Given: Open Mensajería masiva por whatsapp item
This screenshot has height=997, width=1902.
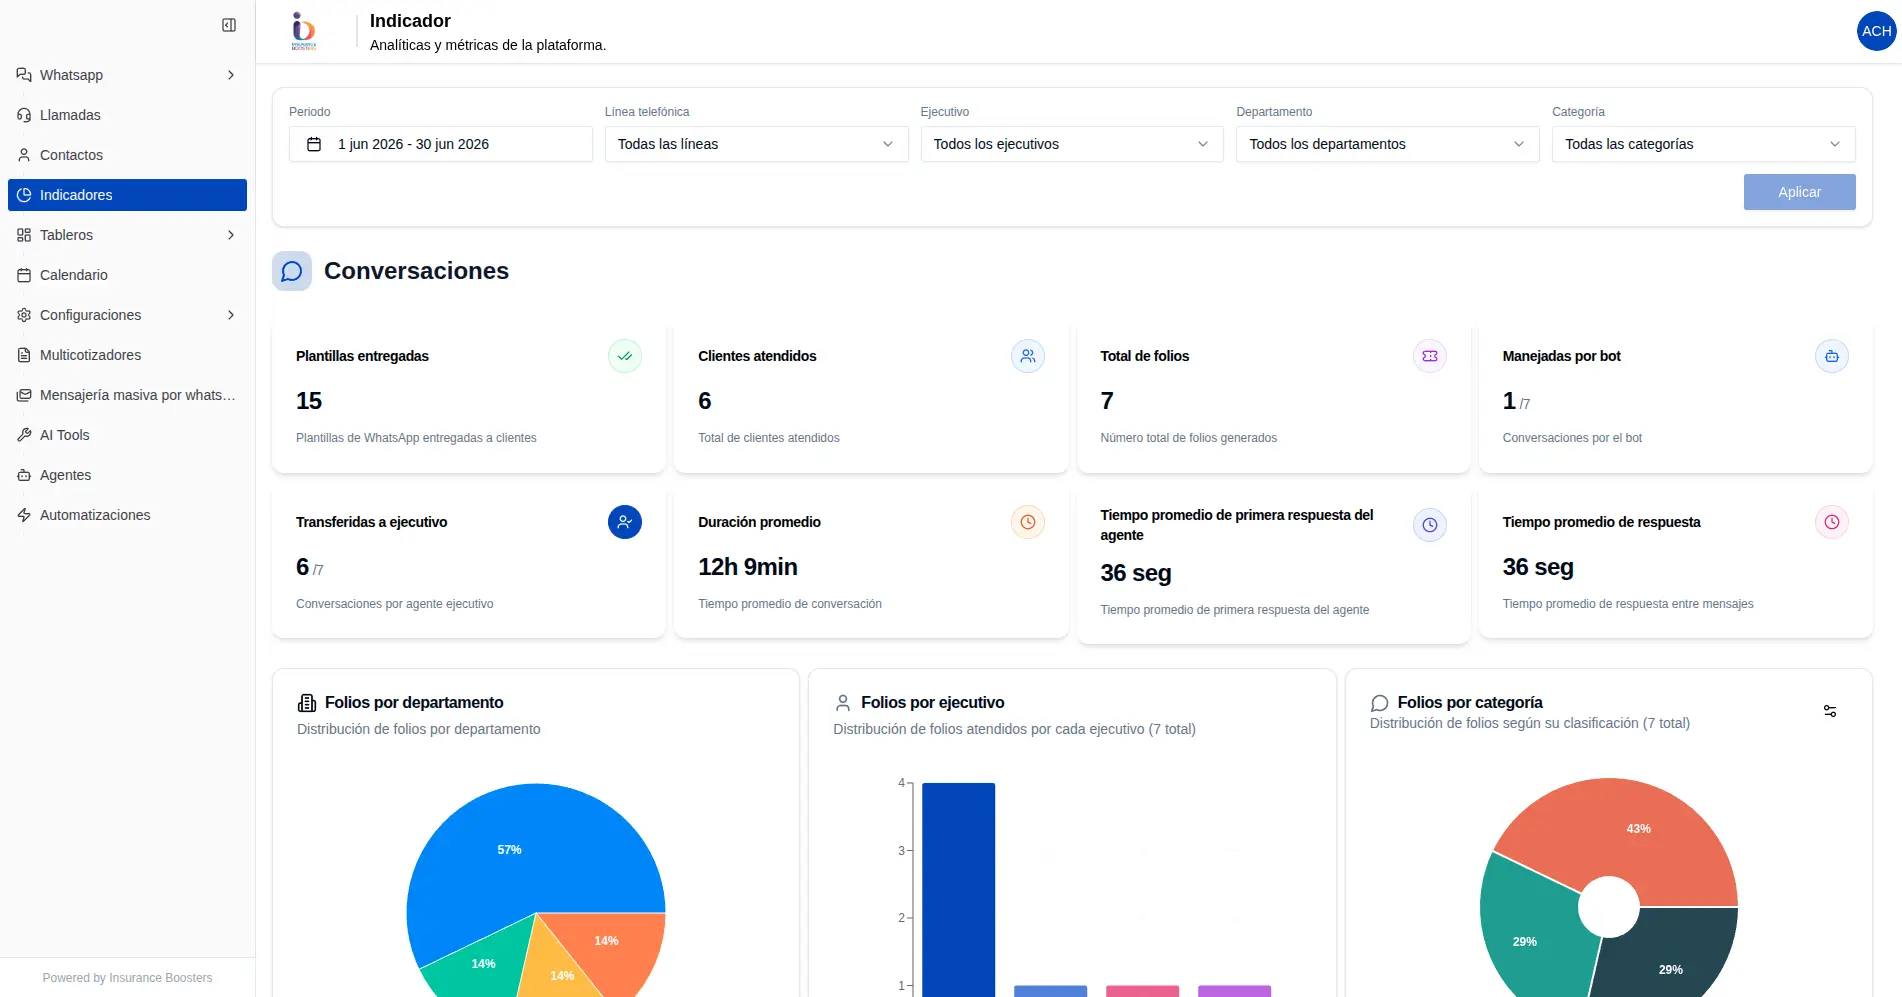Looking at the screenshot, I should coord(127,395).
